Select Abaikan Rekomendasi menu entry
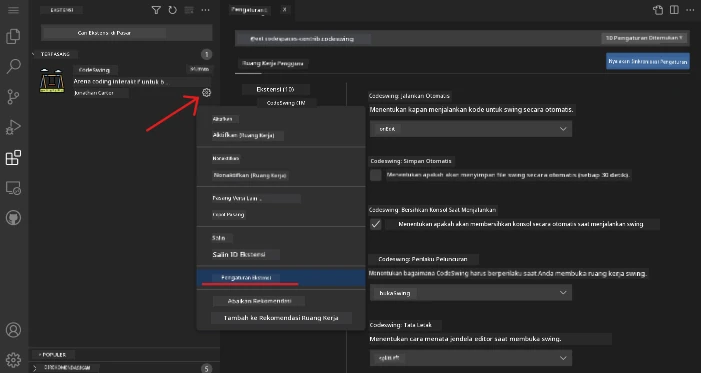Viewport: 701px width, 373px height. (x=259, y=301)
